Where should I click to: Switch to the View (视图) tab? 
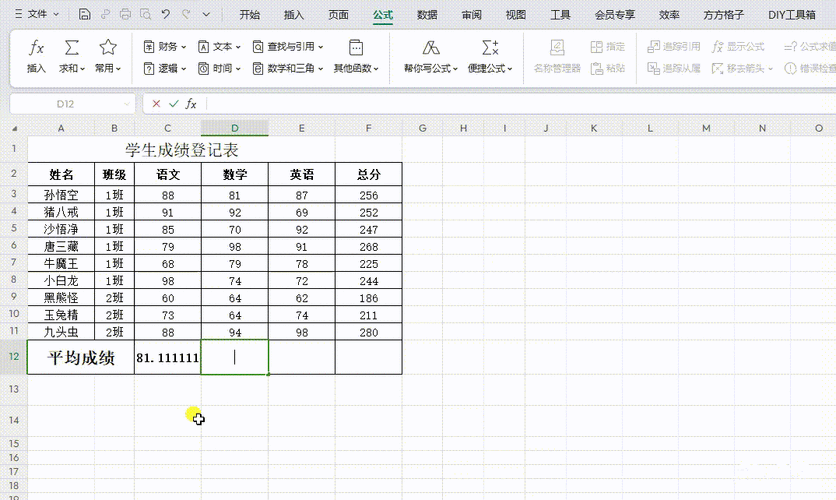point(516,15)
